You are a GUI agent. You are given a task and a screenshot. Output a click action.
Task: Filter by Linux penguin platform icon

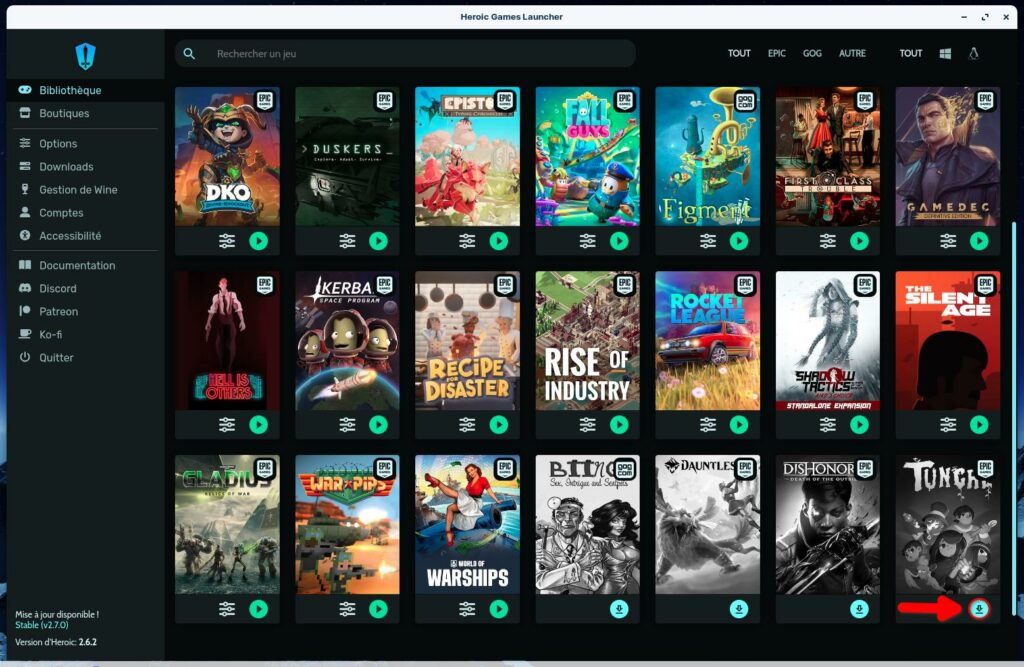[973, 54]
